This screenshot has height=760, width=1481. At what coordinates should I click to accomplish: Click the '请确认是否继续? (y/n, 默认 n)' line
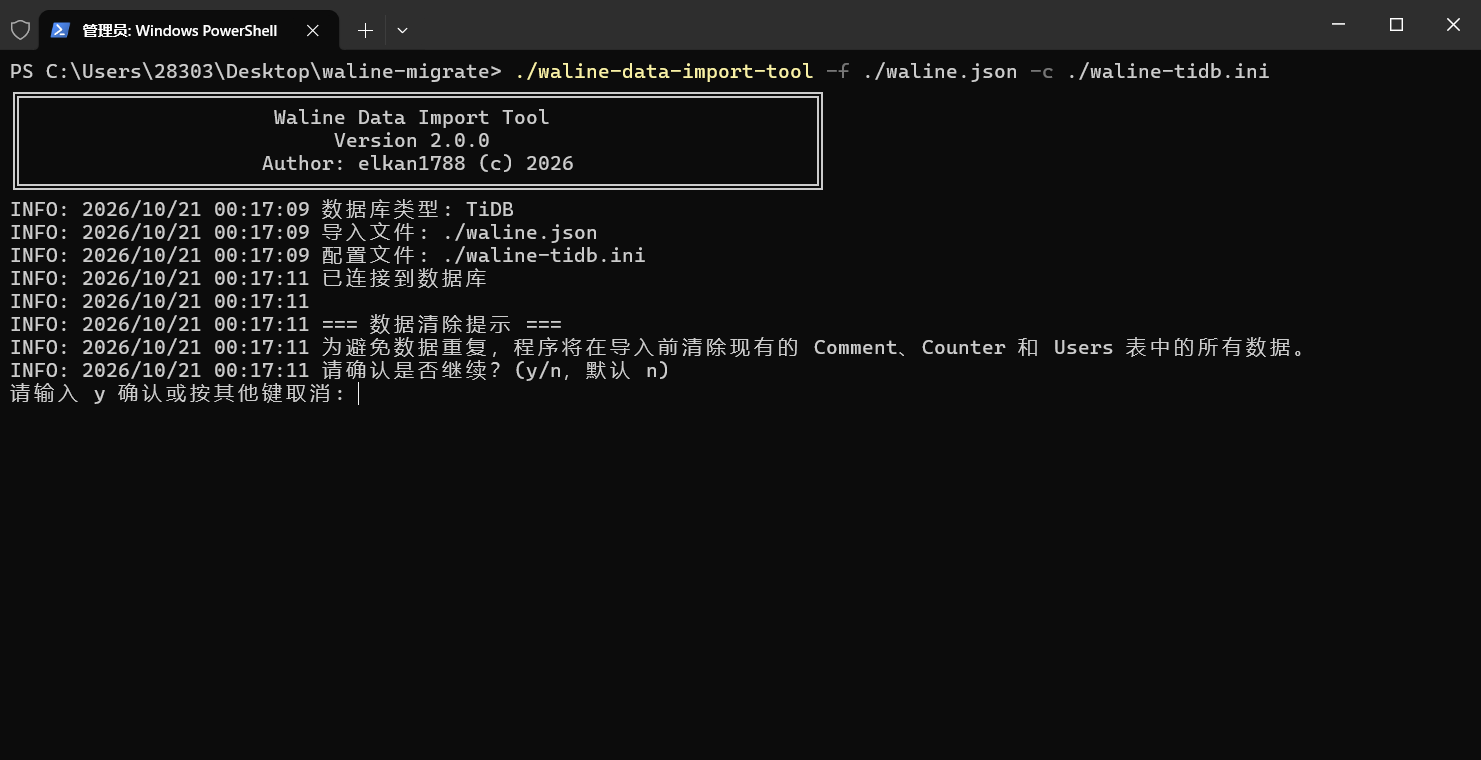(x=340, y=370)
